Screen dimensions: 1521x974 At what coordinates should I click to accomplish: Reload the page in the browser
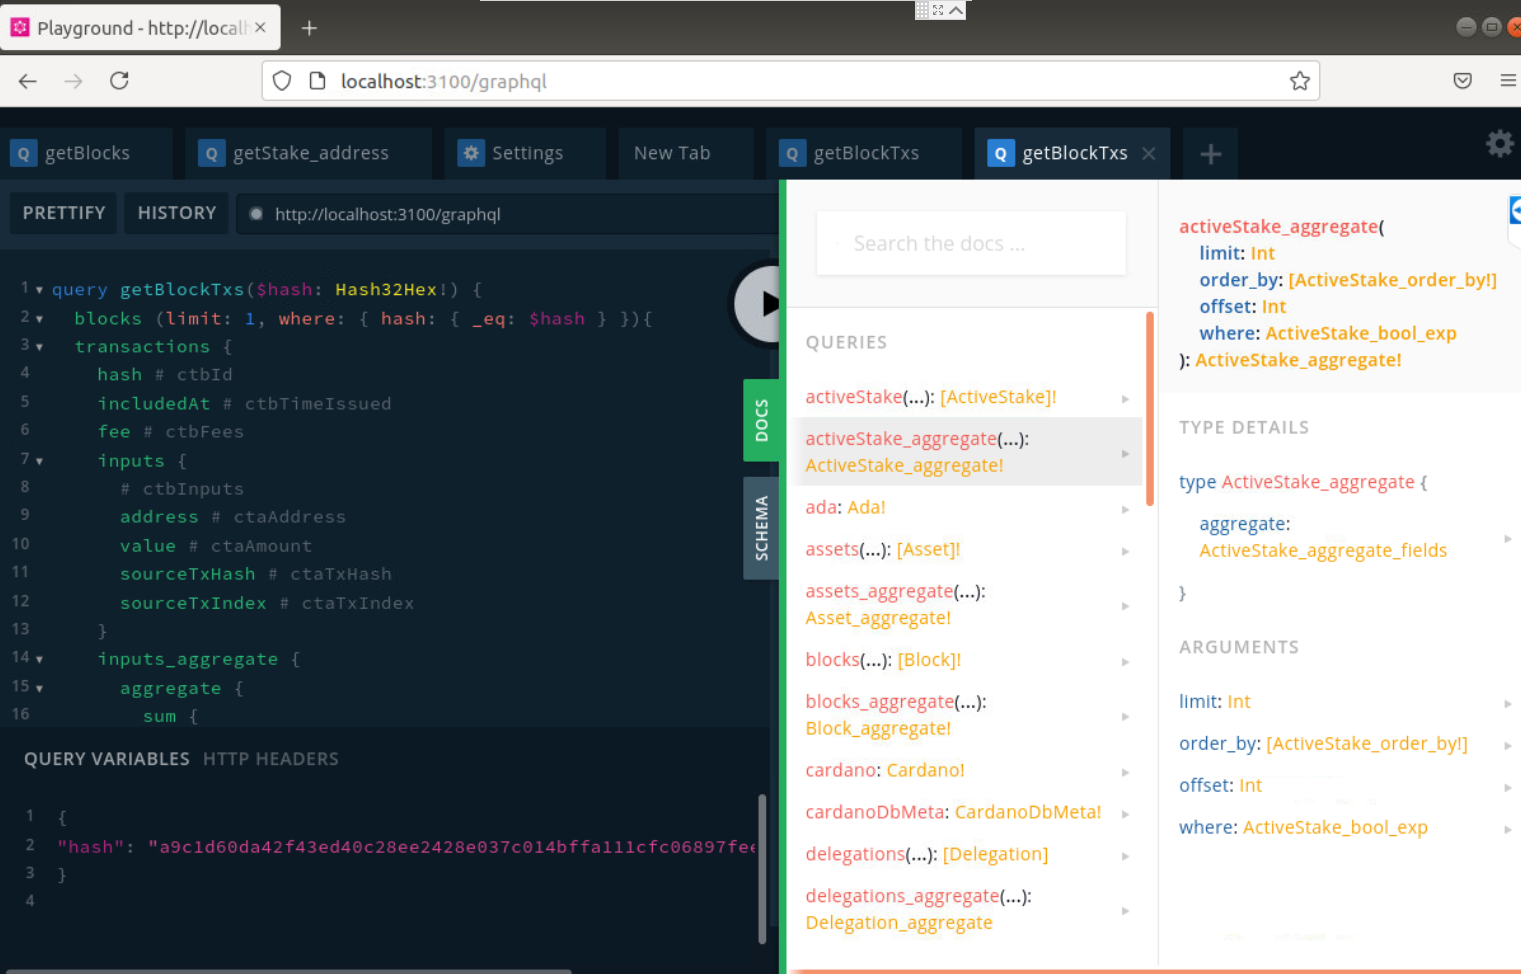[119, 81]
